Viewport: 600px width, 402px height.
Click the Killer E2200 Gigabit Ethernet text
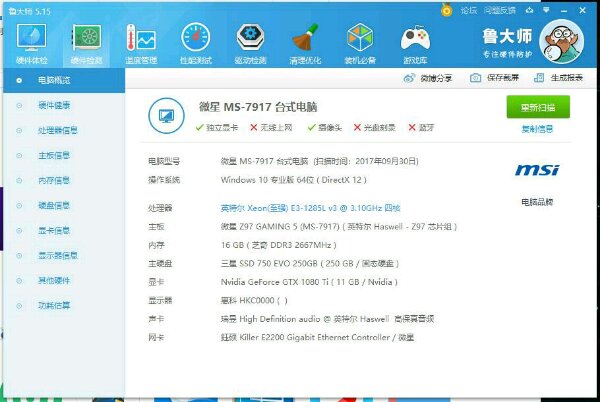(x=317, y=337)
